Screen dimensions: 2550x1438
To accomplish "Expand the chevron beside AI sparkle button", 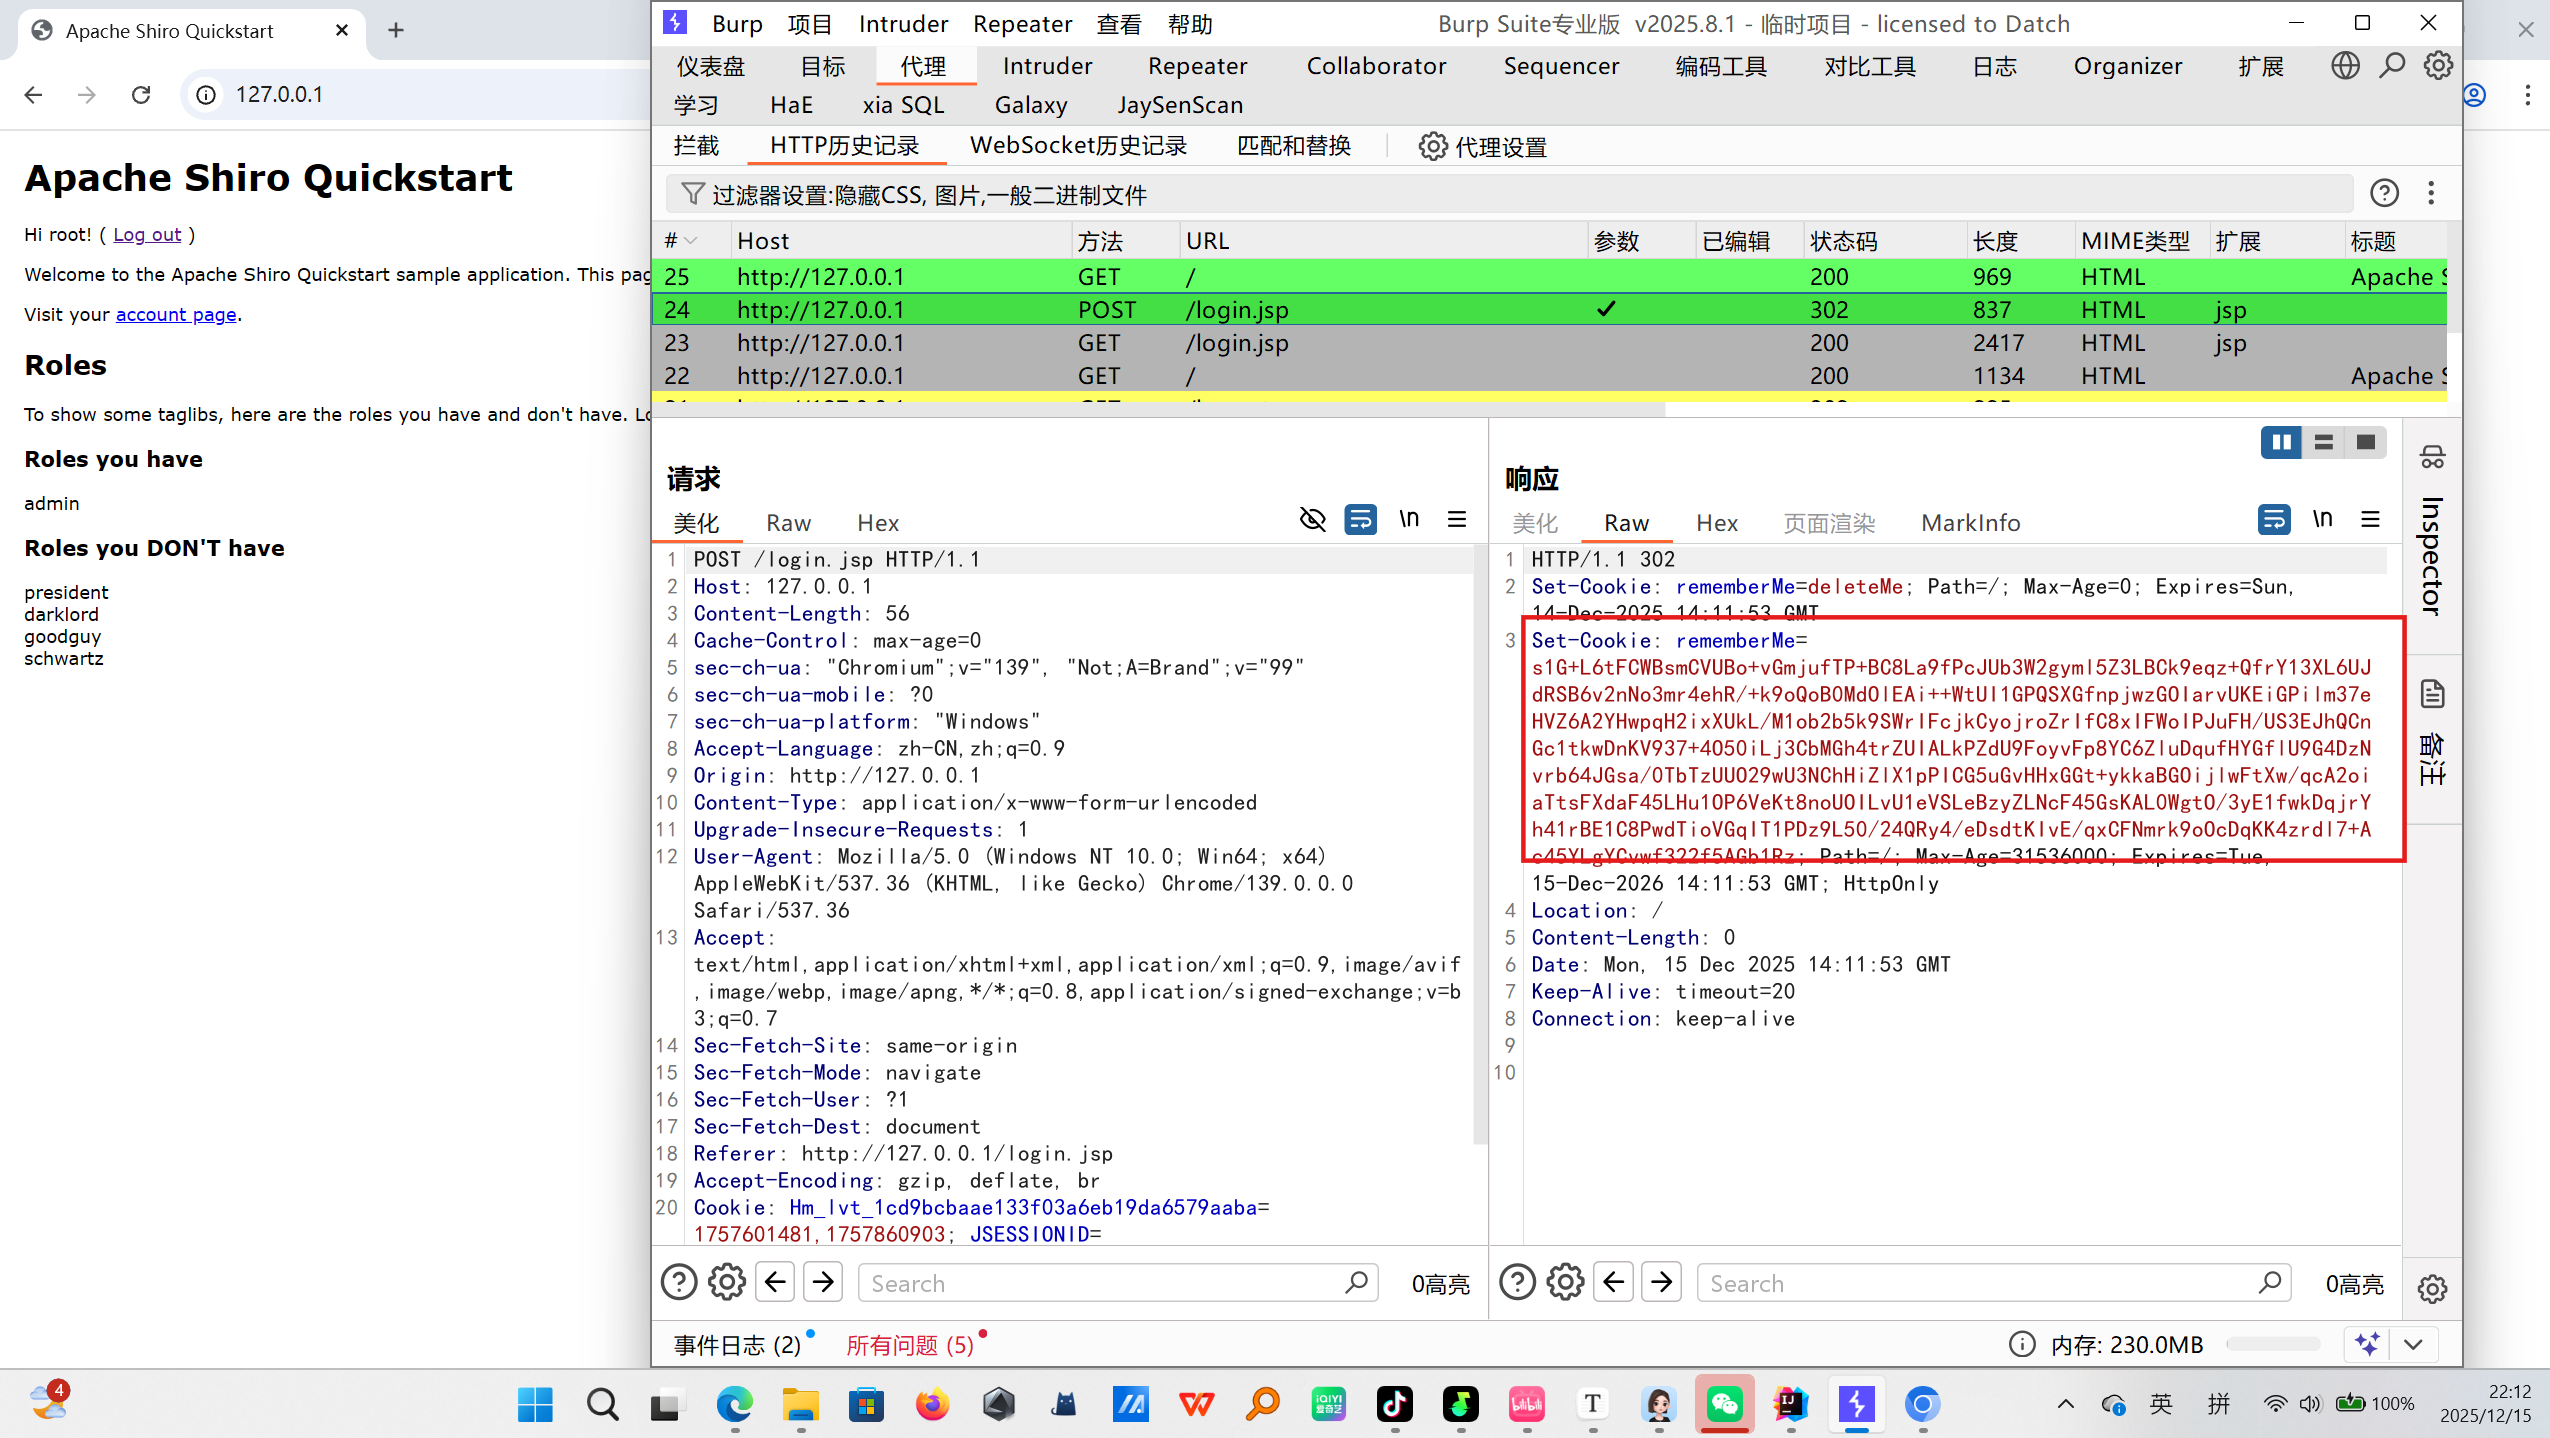I will point(2413,1344).
